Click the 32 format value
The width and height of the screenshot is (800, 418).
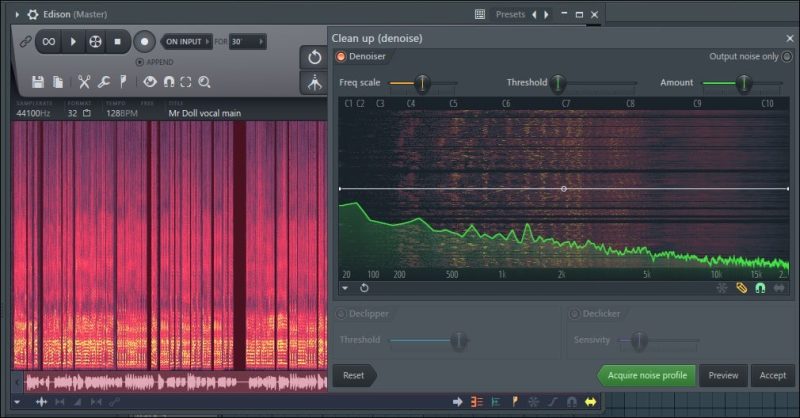pos(72,113)
